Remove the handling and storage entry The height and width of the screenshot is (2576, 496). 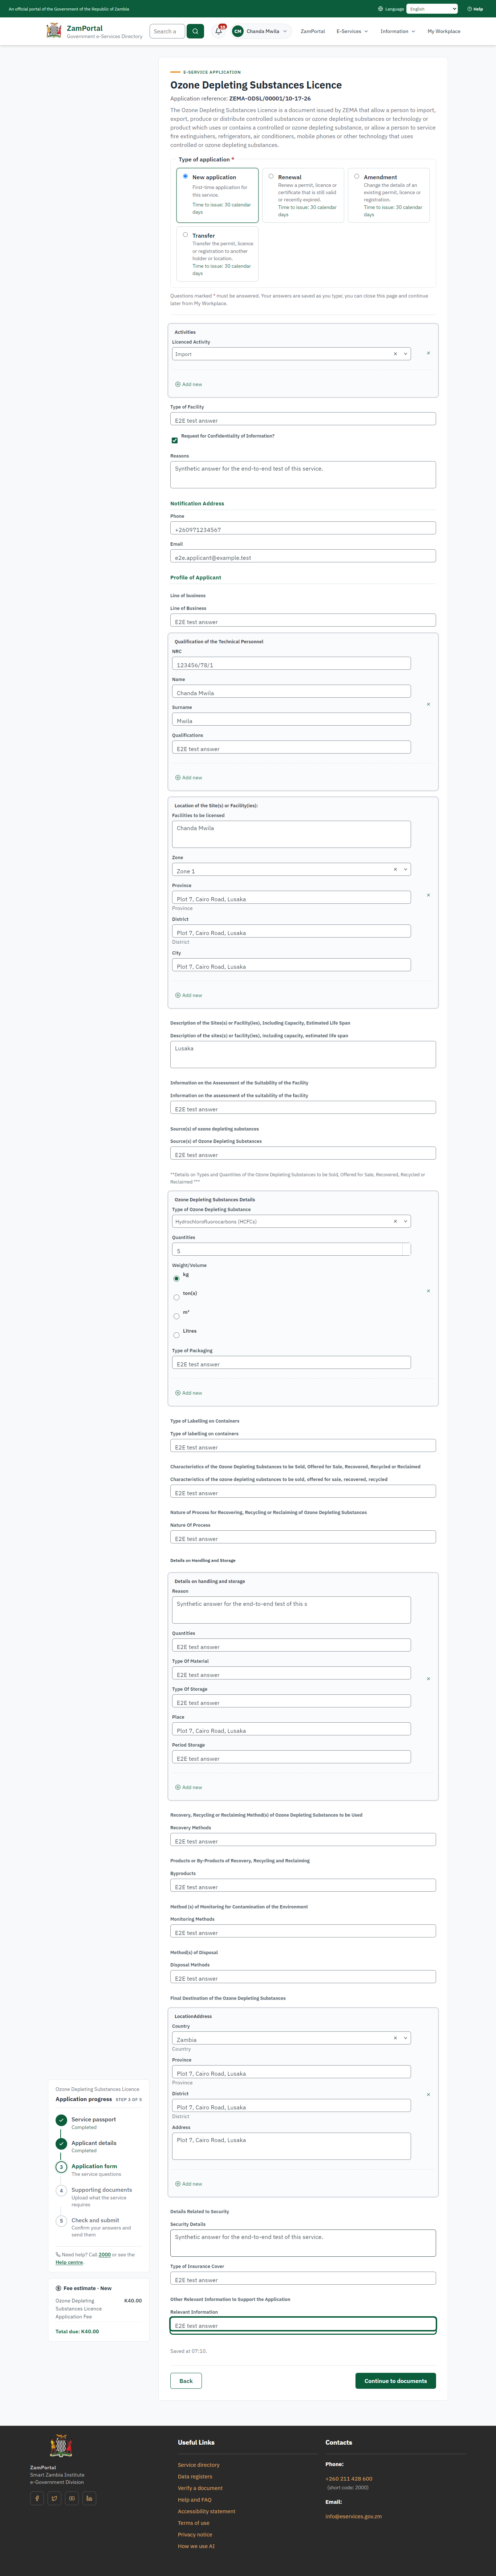[428, 1679]
